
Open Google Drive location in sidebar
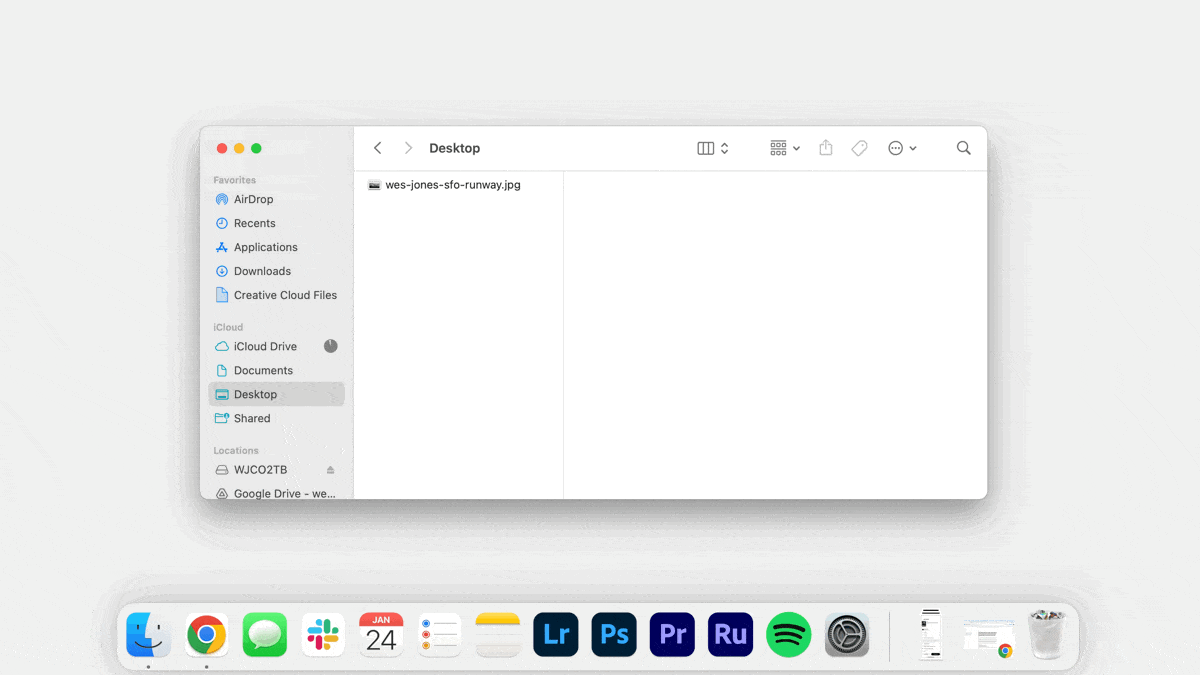coord(276,493)
